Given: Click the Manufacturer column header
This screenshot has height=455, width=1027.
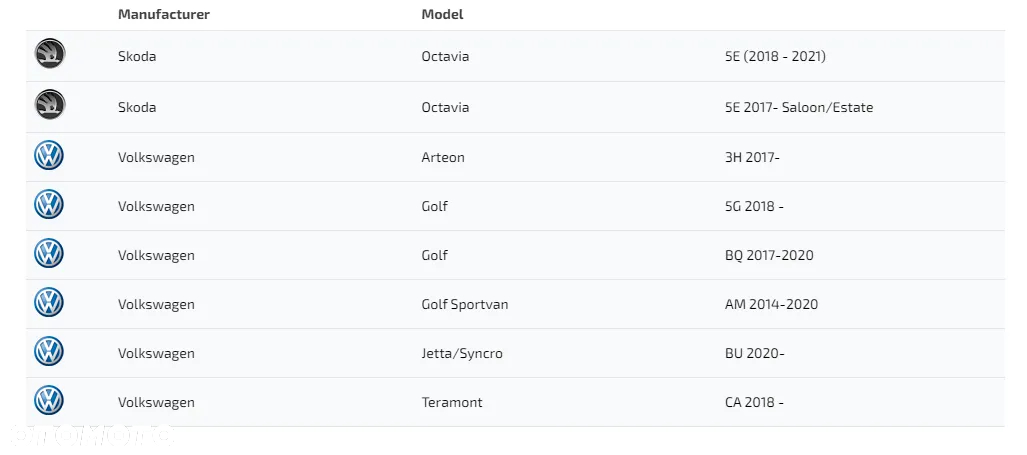Looking at the screenshot, I should tap(164, 14).
